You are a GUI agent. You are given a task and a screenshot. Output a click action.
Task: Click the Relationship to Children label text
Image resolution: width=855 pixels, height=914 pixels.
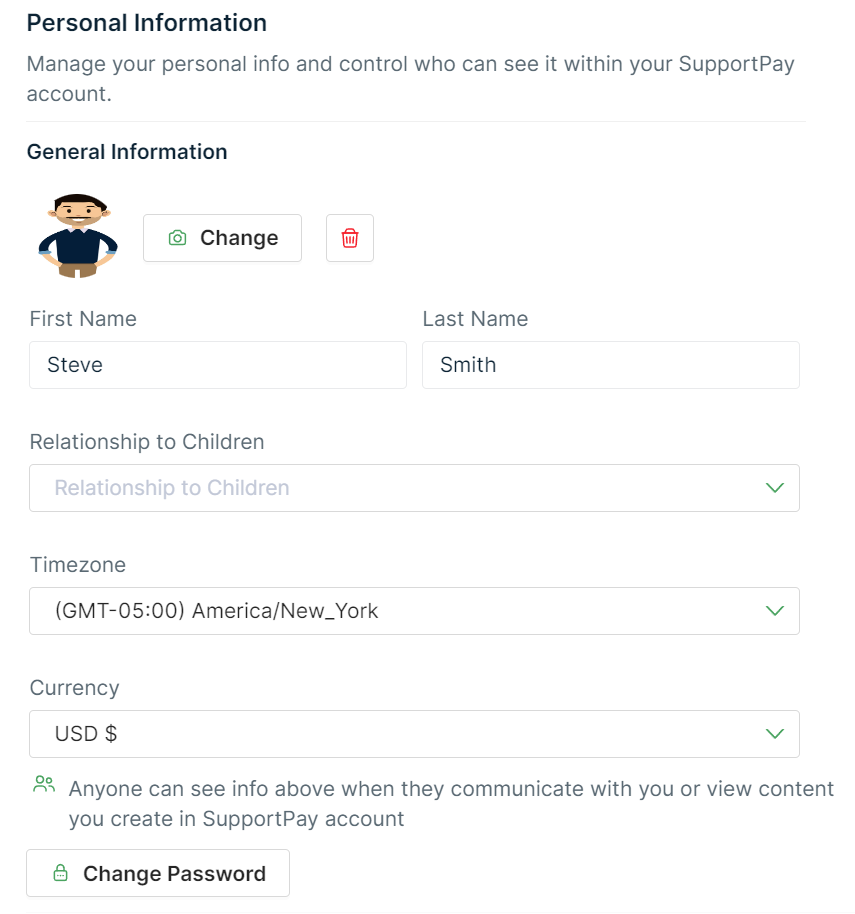coord(147,442)
